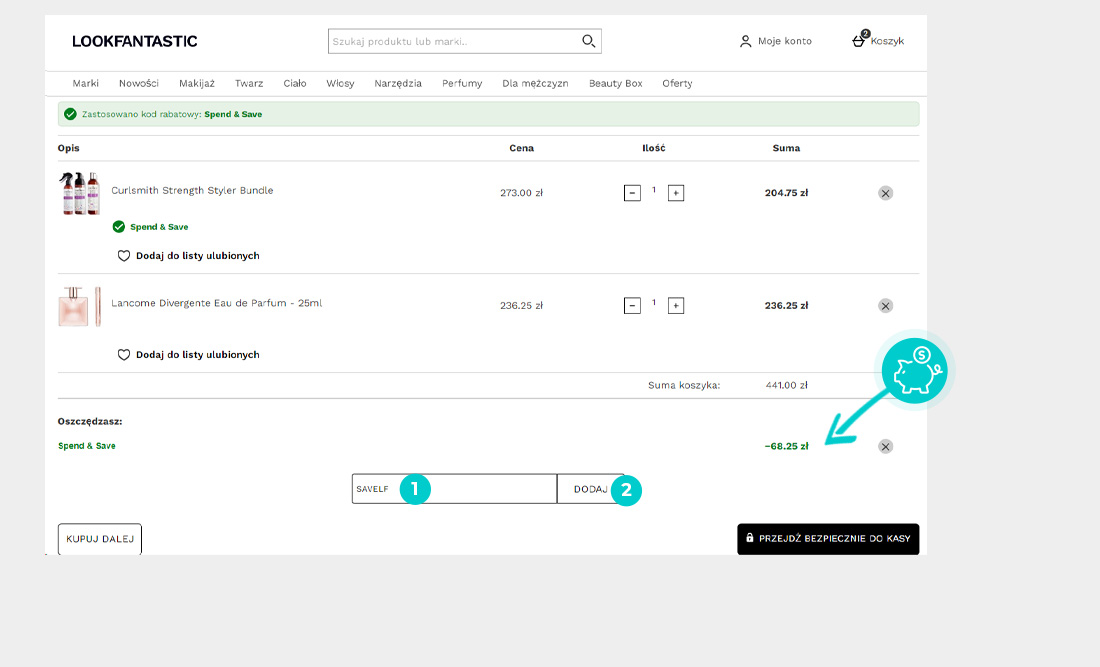Open the Oferty menu
The height and width of the screenshot is (667, 1100).
click(x=677, y=83)
